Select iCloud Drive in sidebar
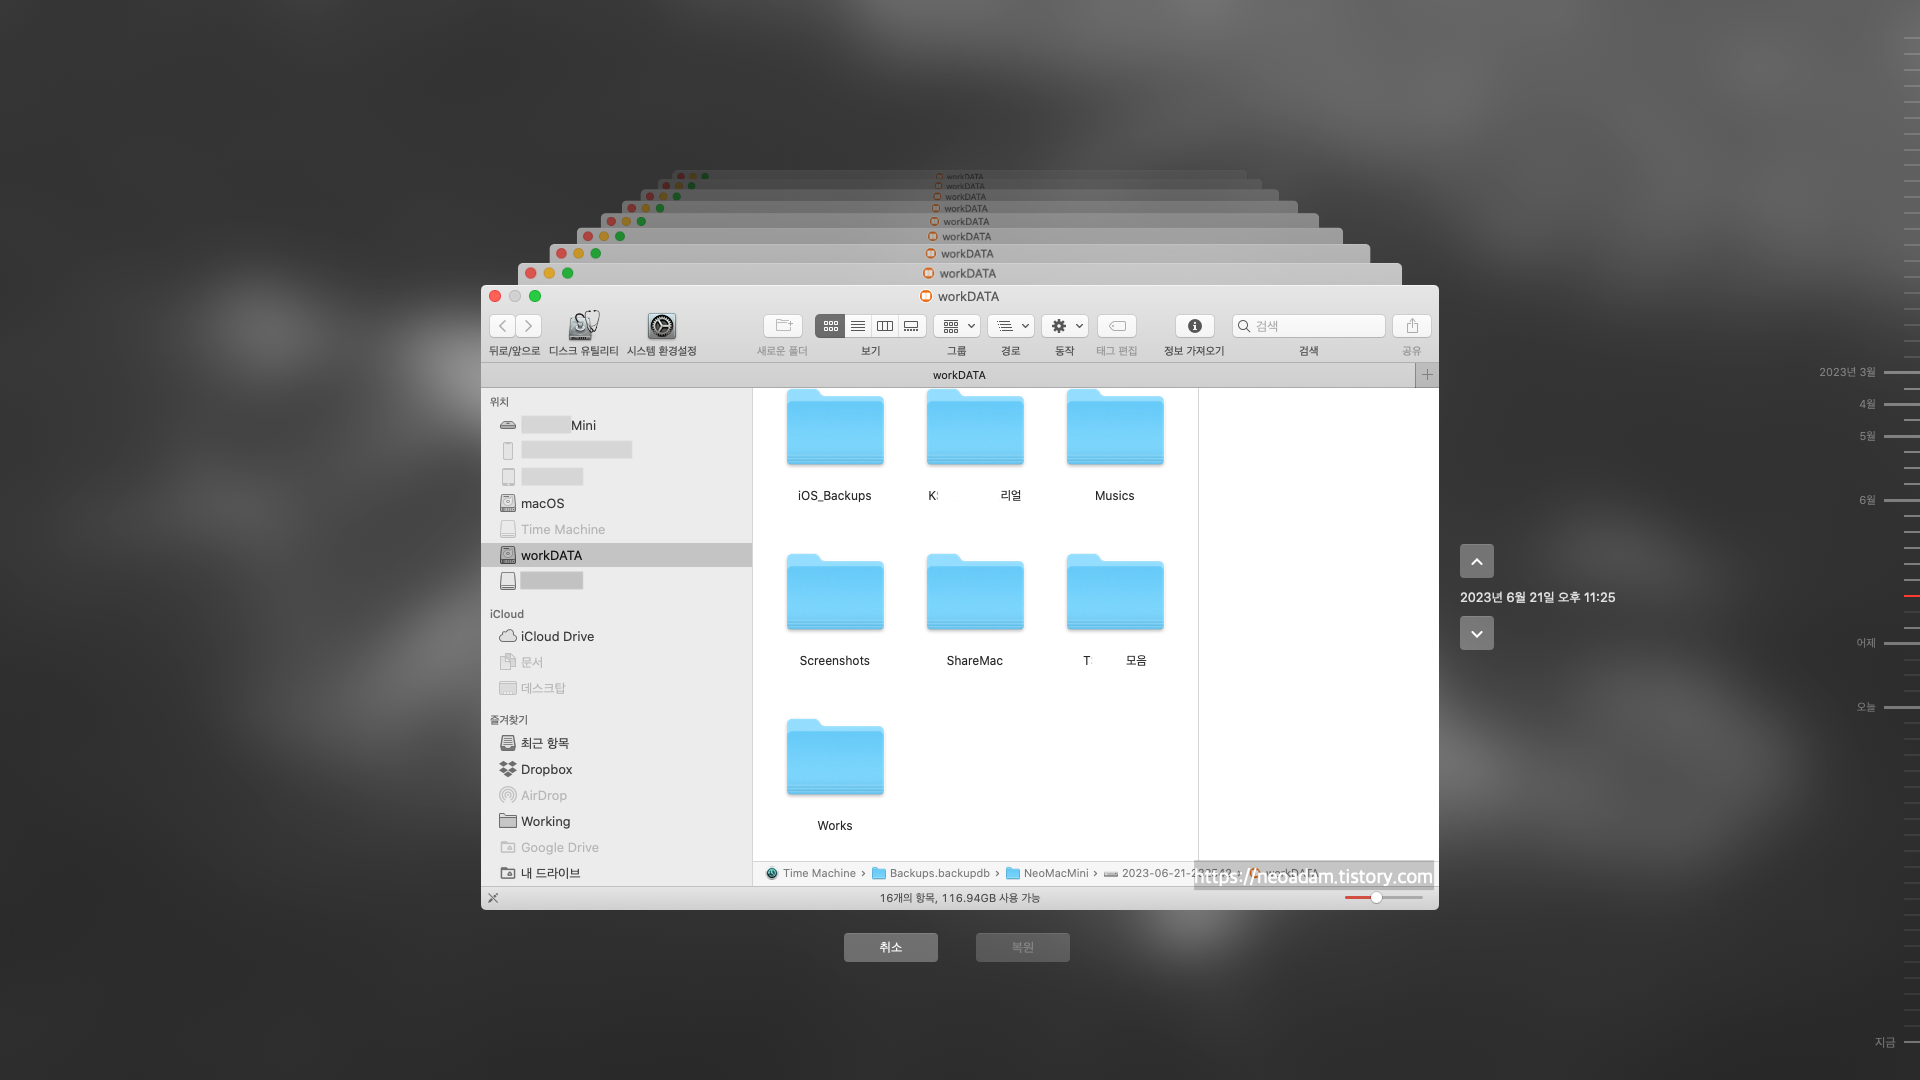This screenshot has height=1080, width=1920. click(x=557, y=636)
